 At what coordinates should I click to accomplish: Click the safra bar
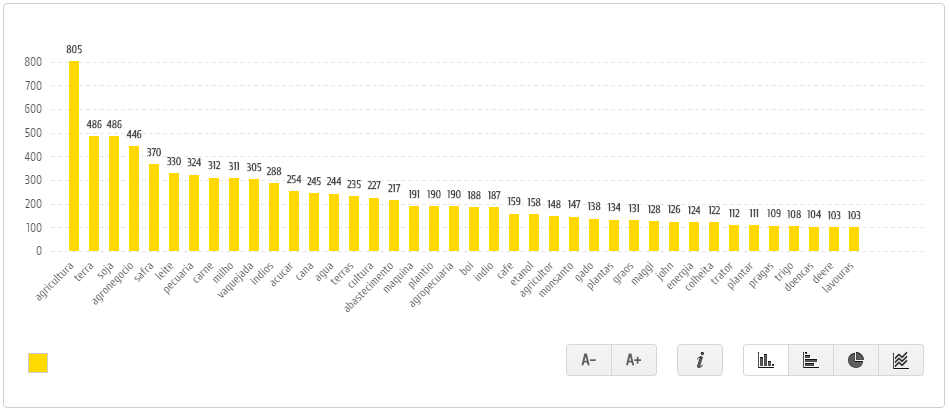click(x=154, y=208)
